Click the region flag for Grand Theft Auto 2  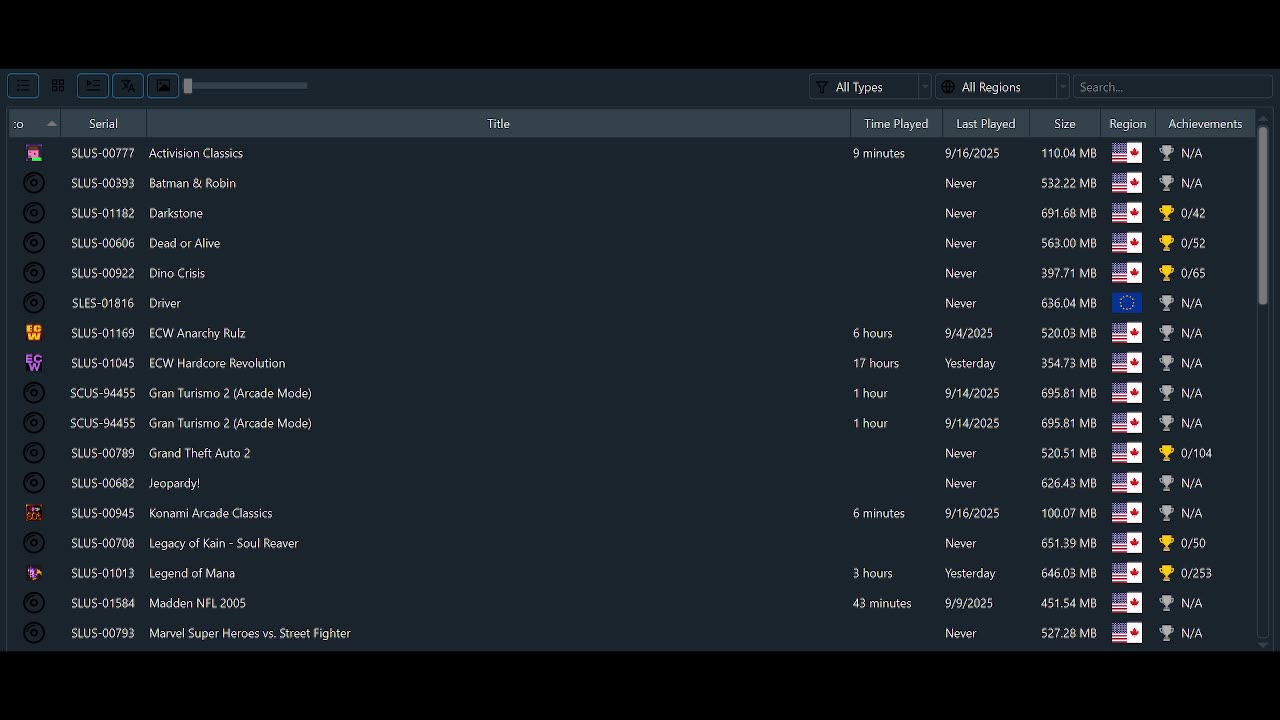pos(1127,453)
